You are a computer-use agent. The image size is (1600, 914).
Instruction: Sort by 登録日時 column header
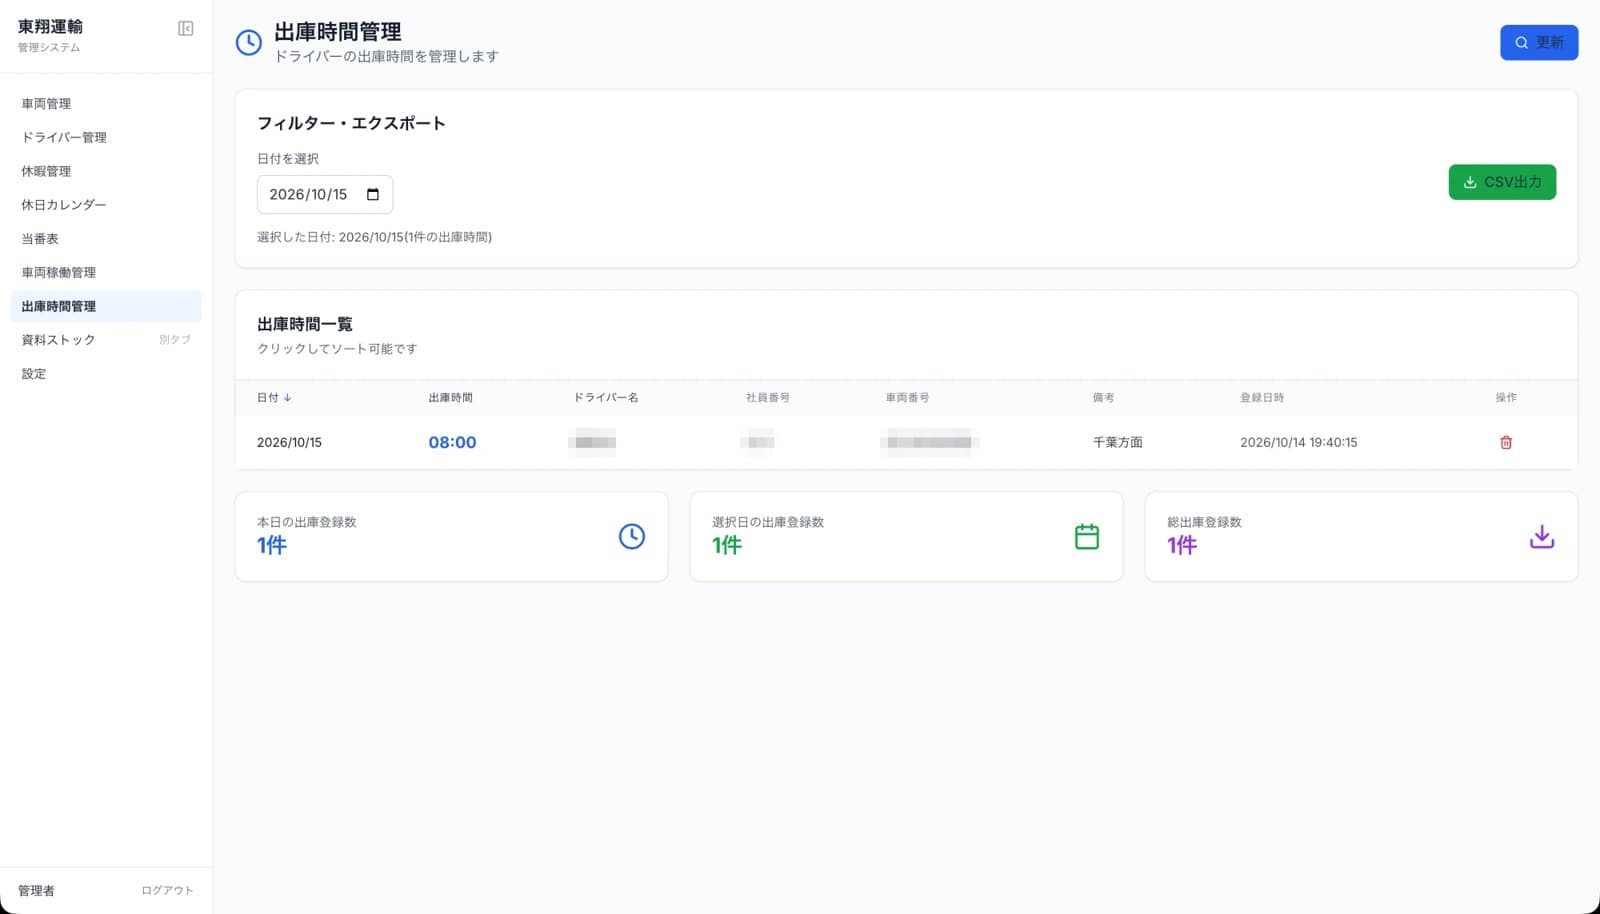tap(1262, 398)
